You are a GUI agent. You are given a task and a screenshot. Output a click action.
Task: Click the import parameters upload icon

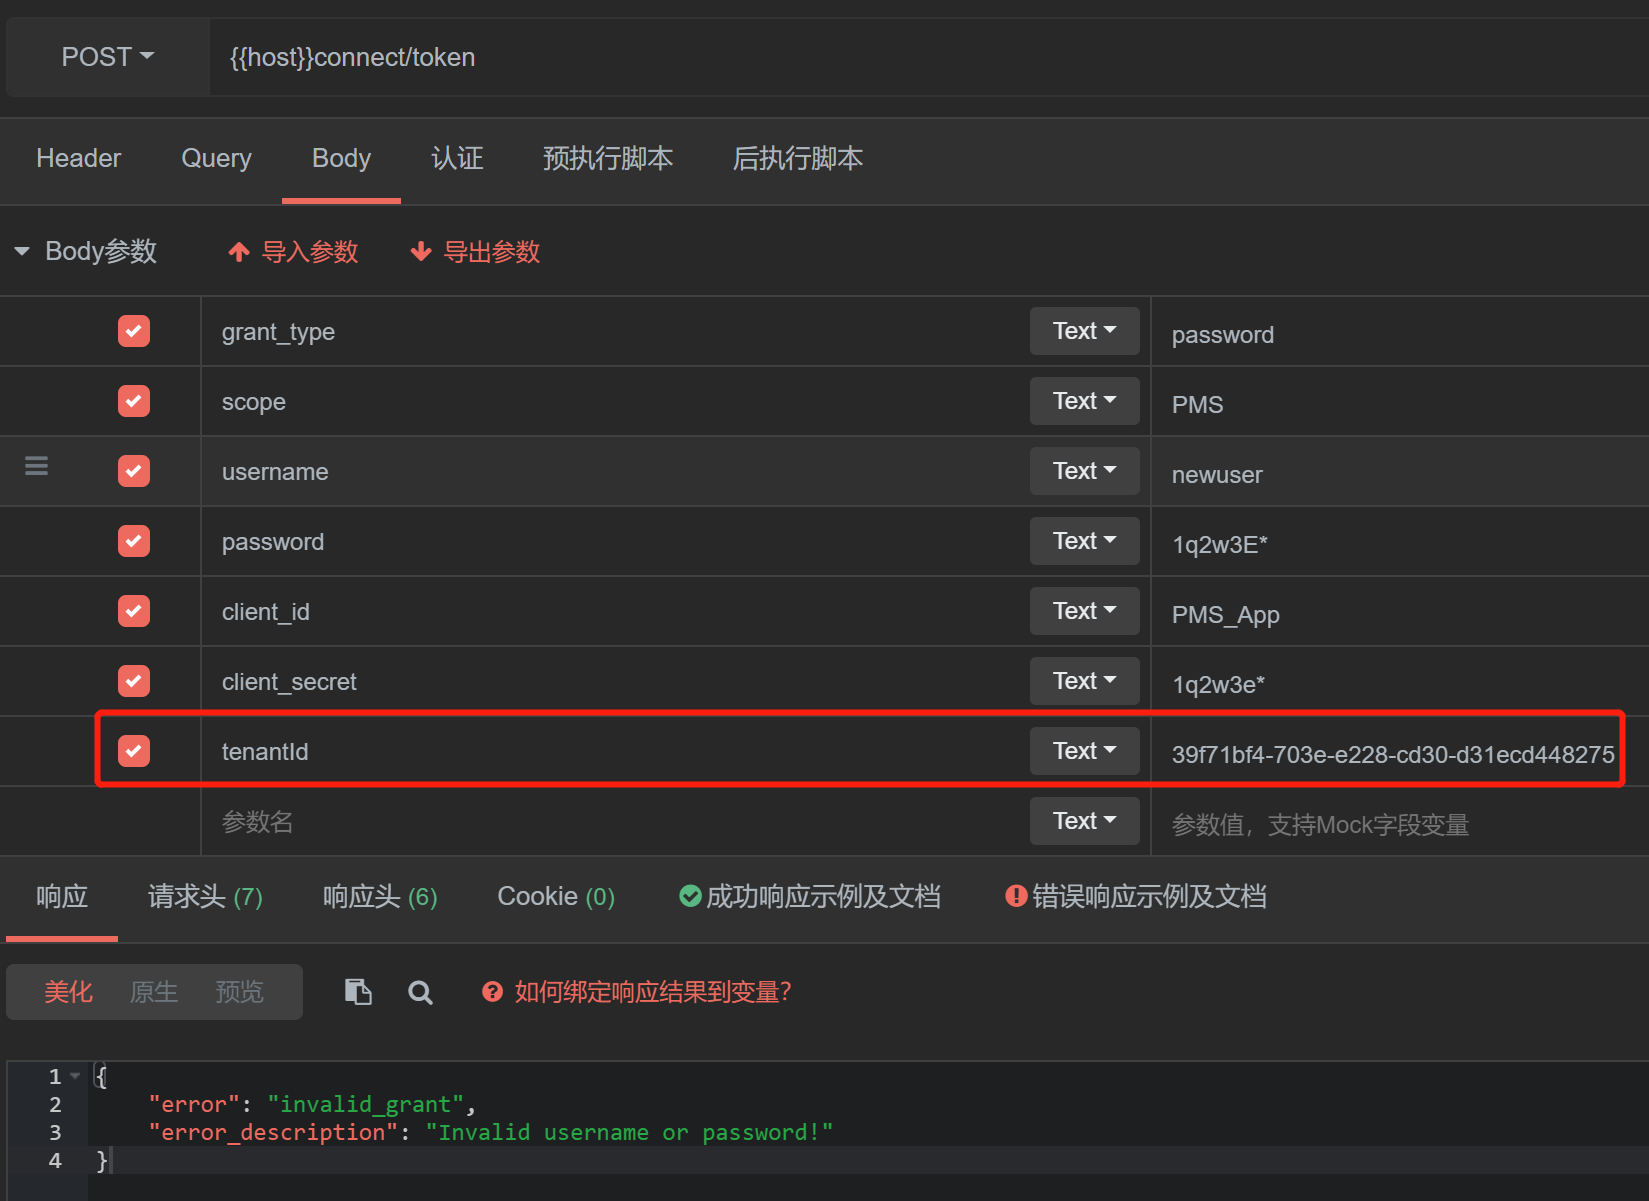pos(238,252)
